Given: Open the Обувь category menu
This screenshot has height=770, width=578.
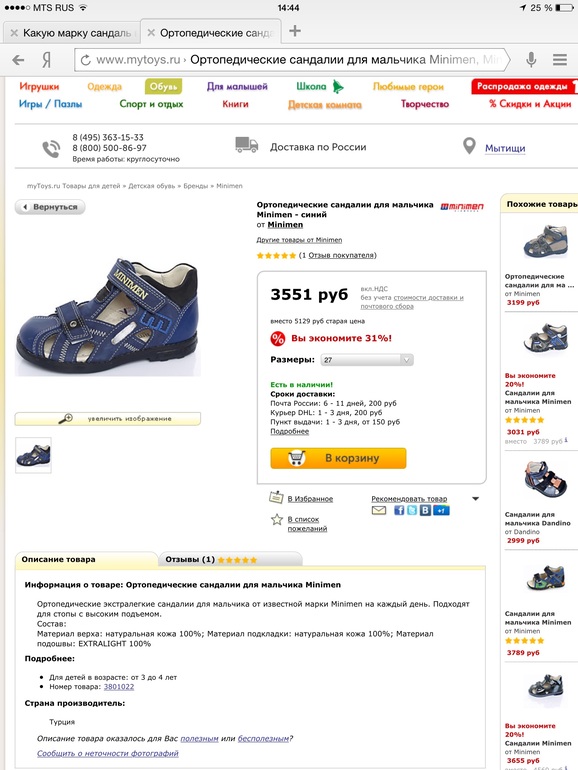Looking at the screenshot, I should 163,86.
